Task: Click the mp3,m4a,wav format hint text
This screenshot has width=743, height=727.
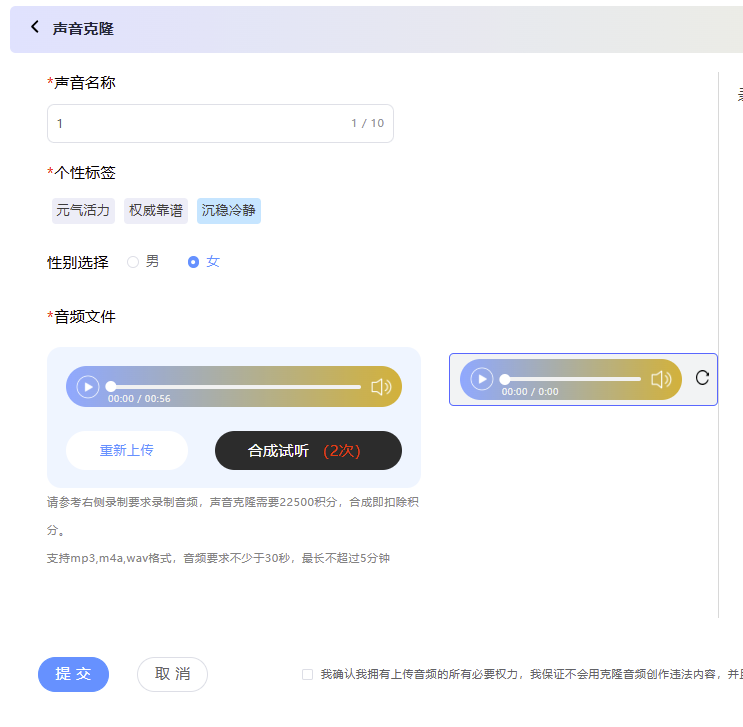Action: 218,558
